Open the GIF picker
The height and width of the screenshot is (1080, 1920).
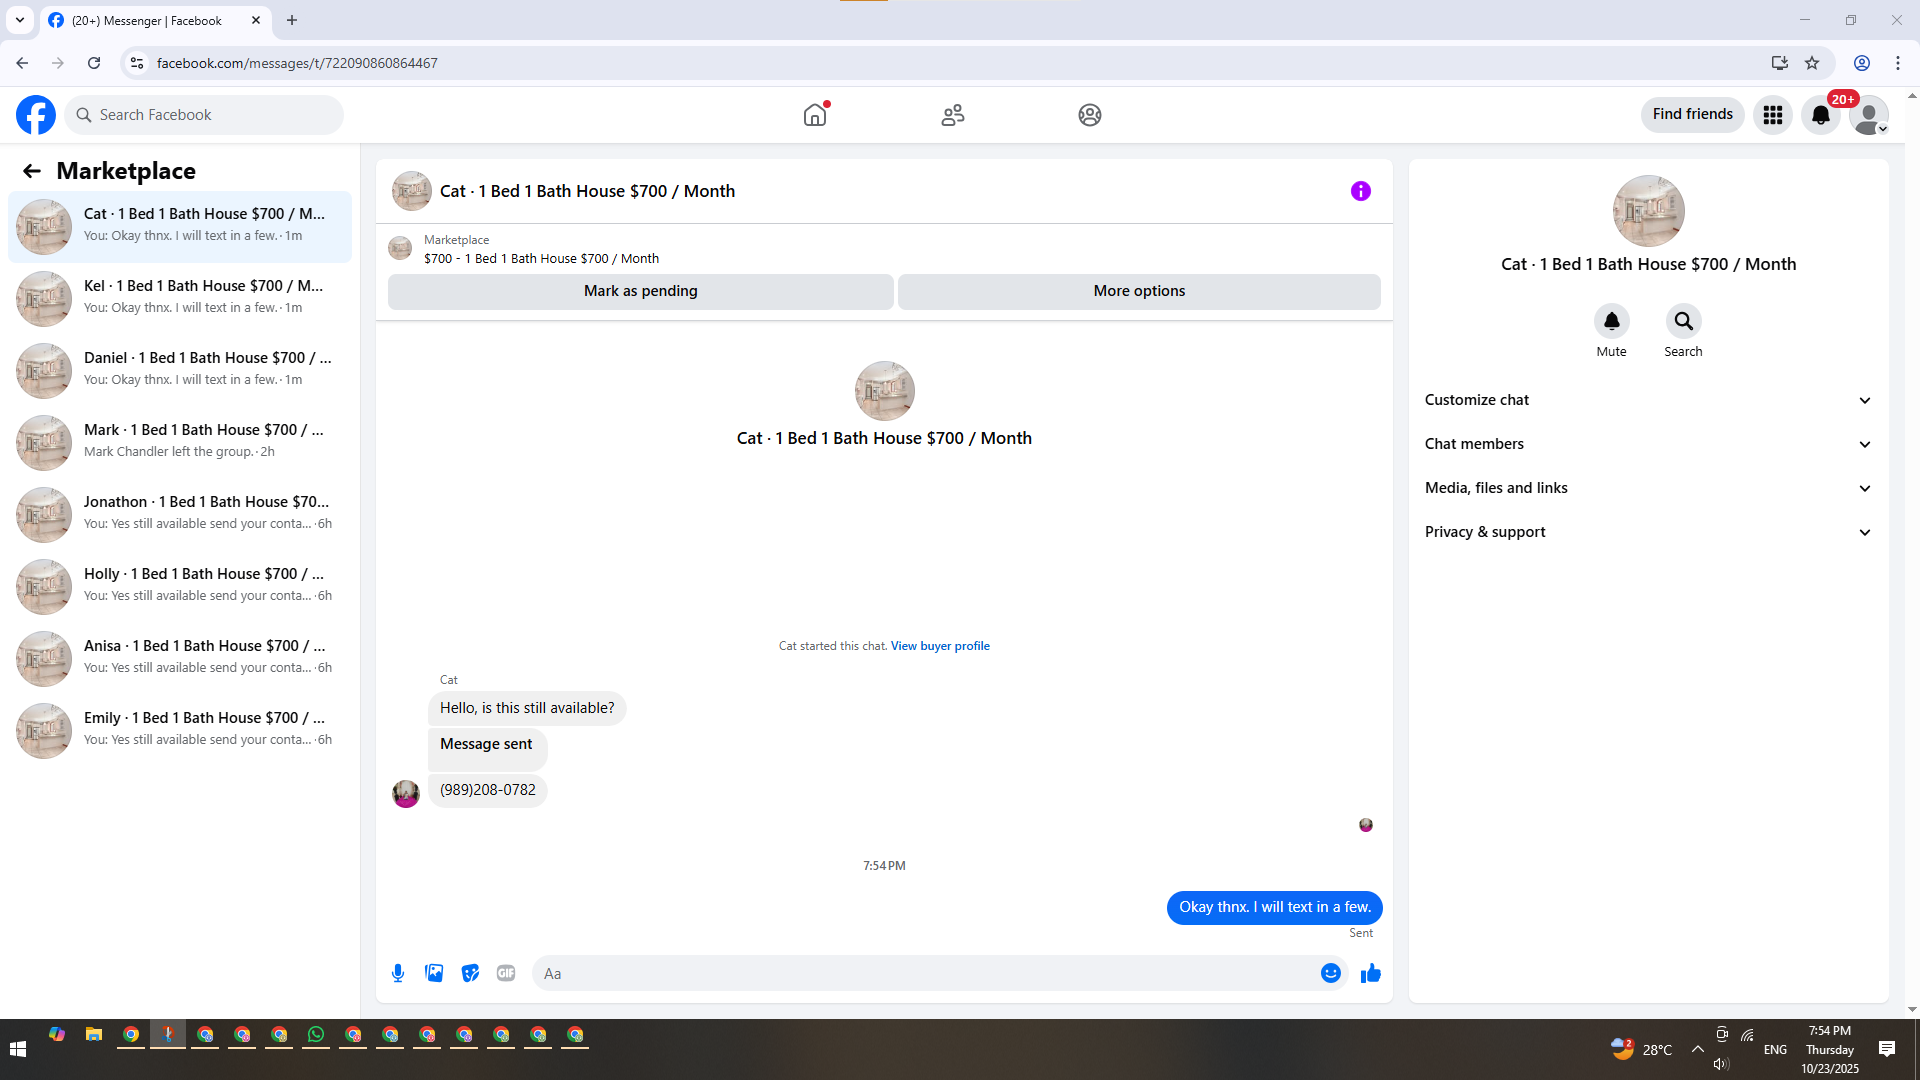(x=506, y=973)
